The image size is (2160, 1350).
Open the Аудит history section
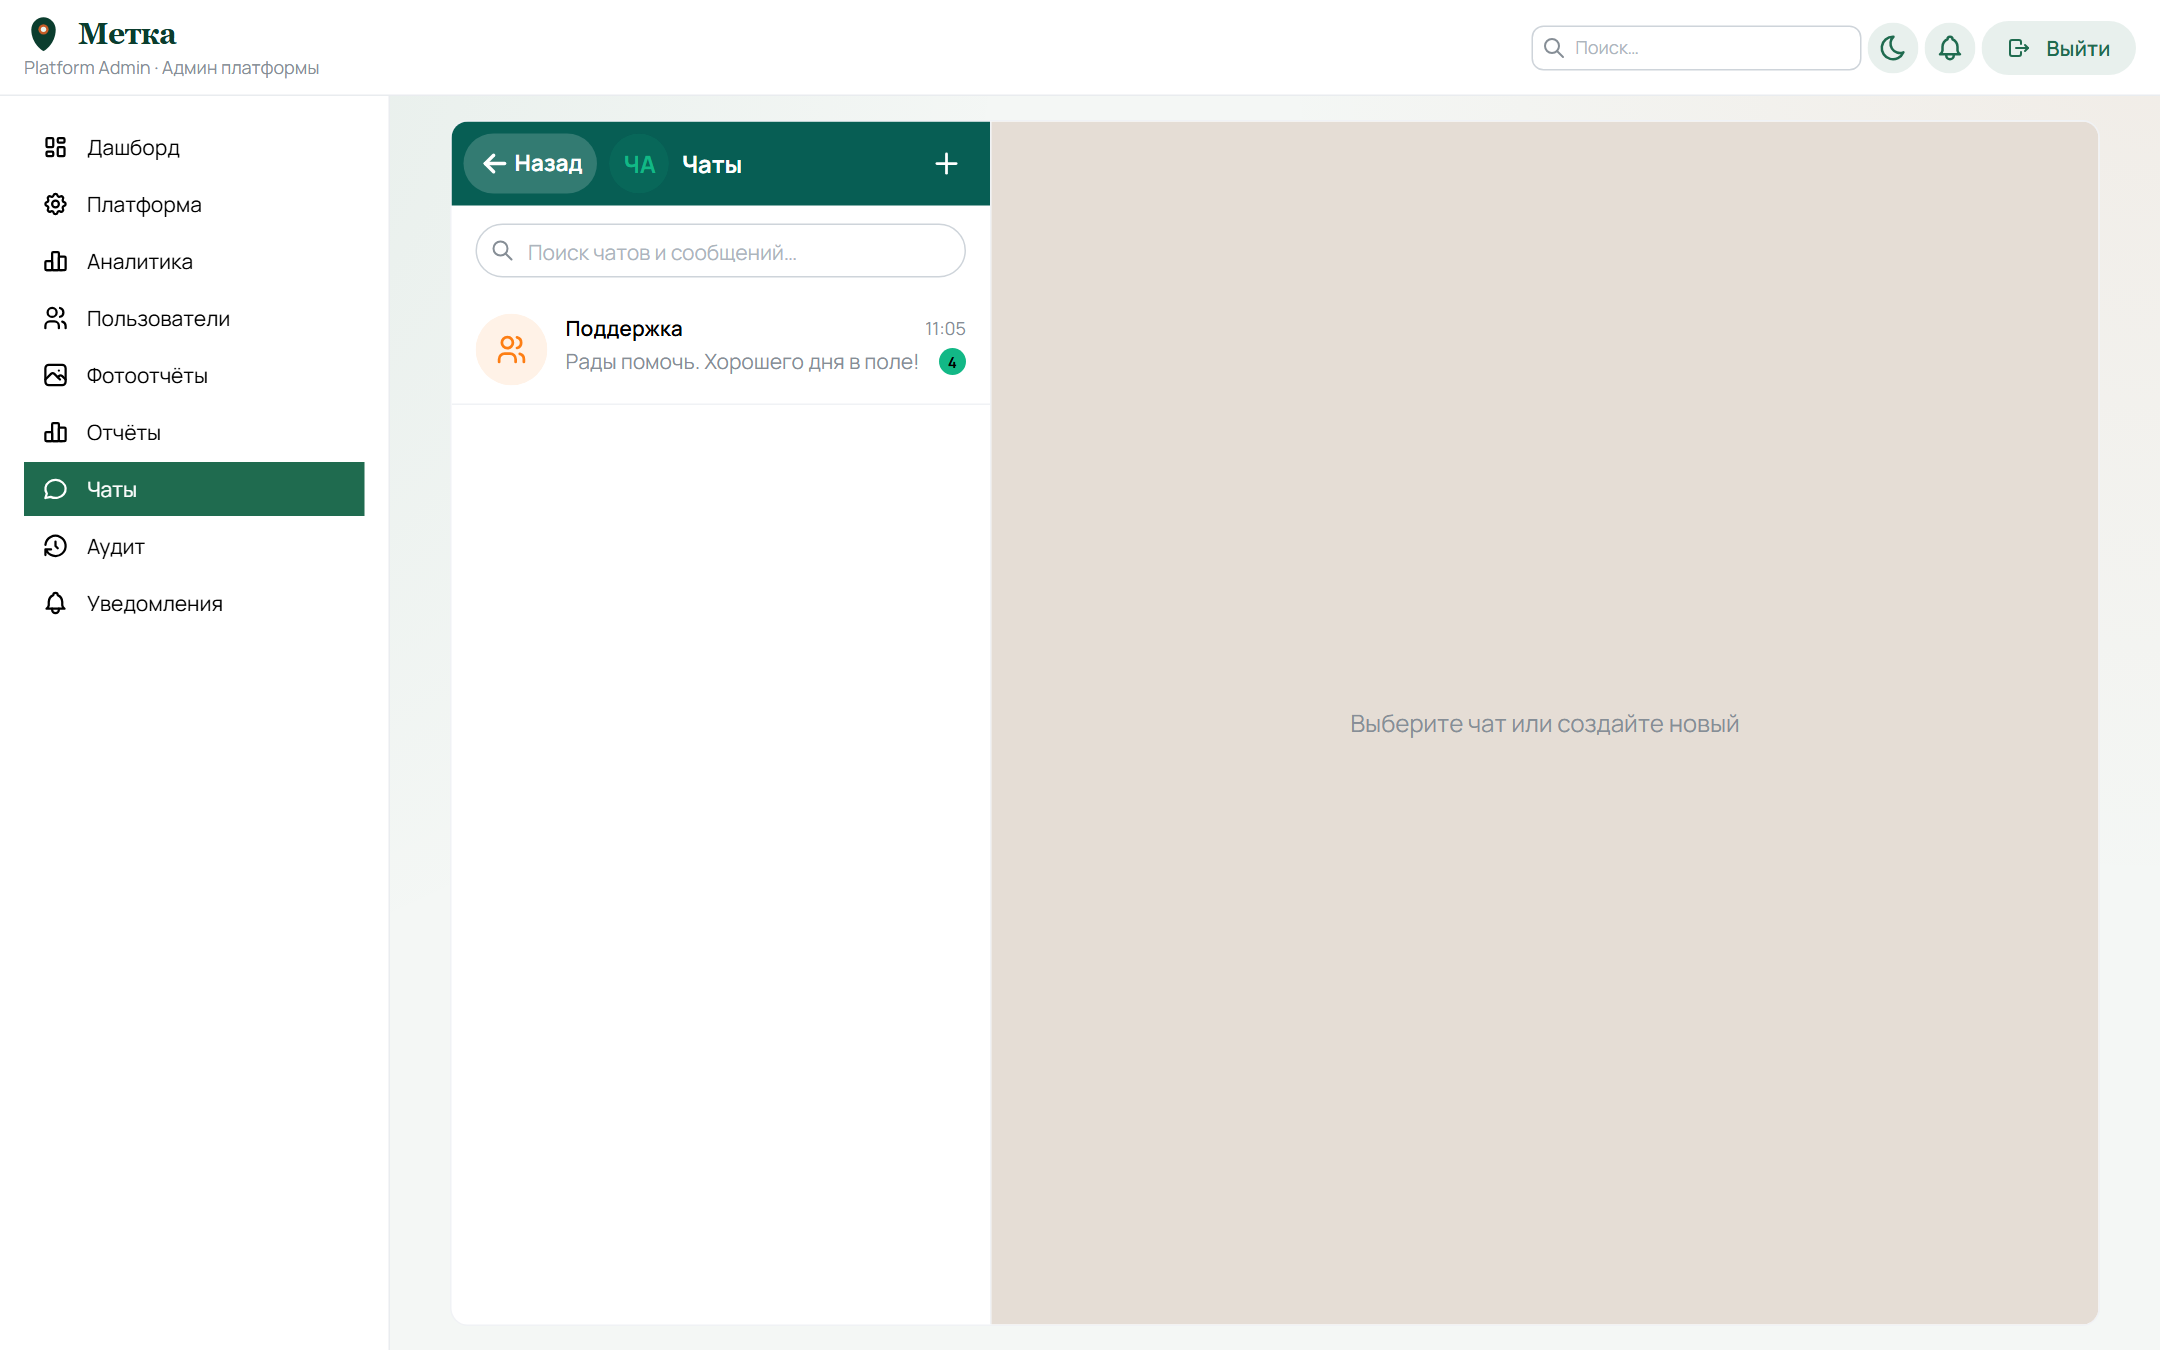point(194,547)
